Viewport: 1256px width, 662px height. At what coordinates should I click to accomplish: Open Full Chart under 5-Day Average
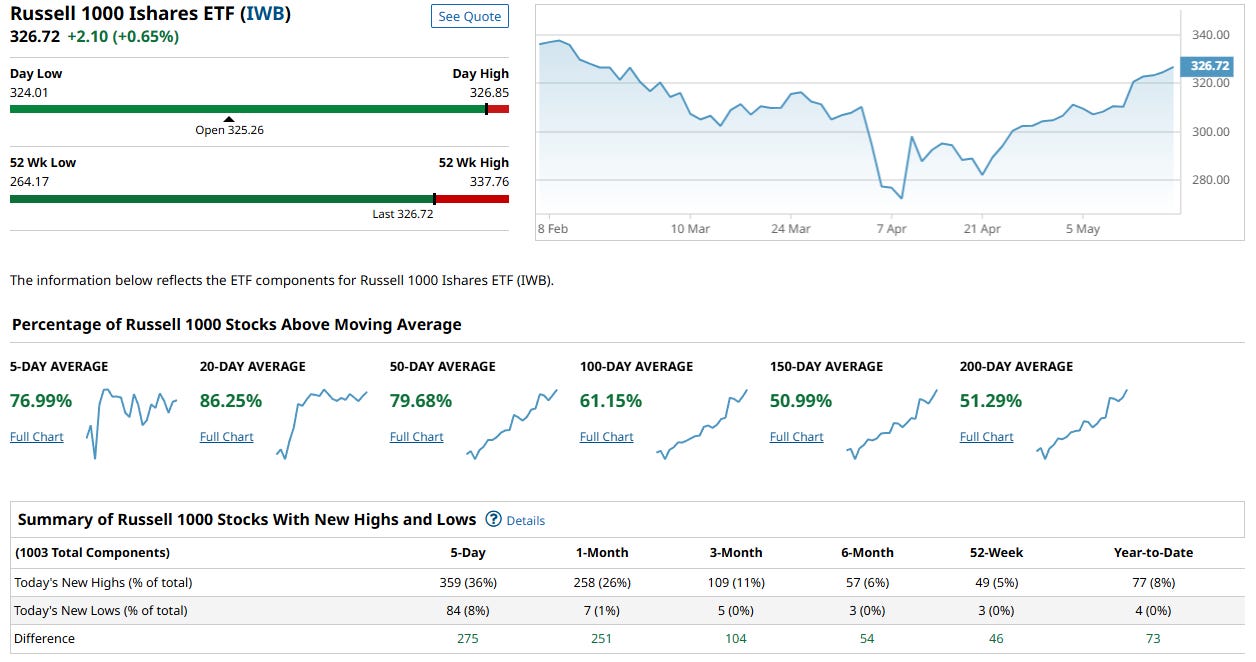click(37, 437)
